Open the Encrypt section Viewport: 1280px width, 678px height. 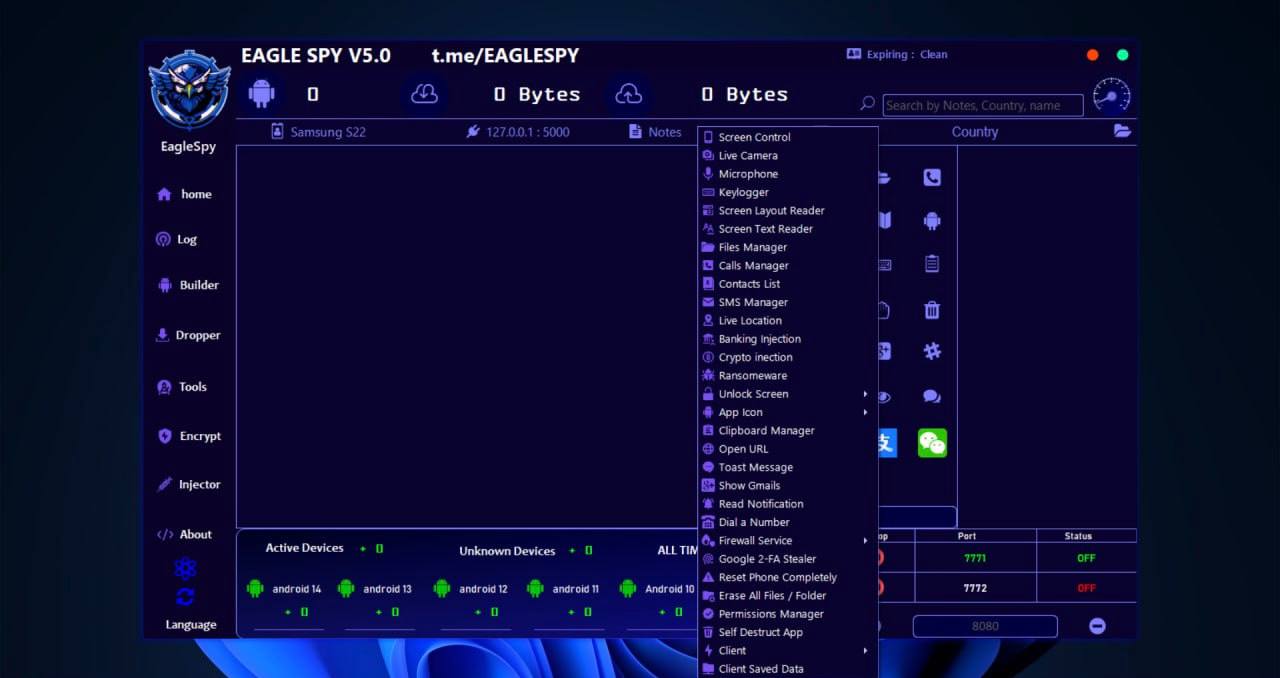pos(190,436)
